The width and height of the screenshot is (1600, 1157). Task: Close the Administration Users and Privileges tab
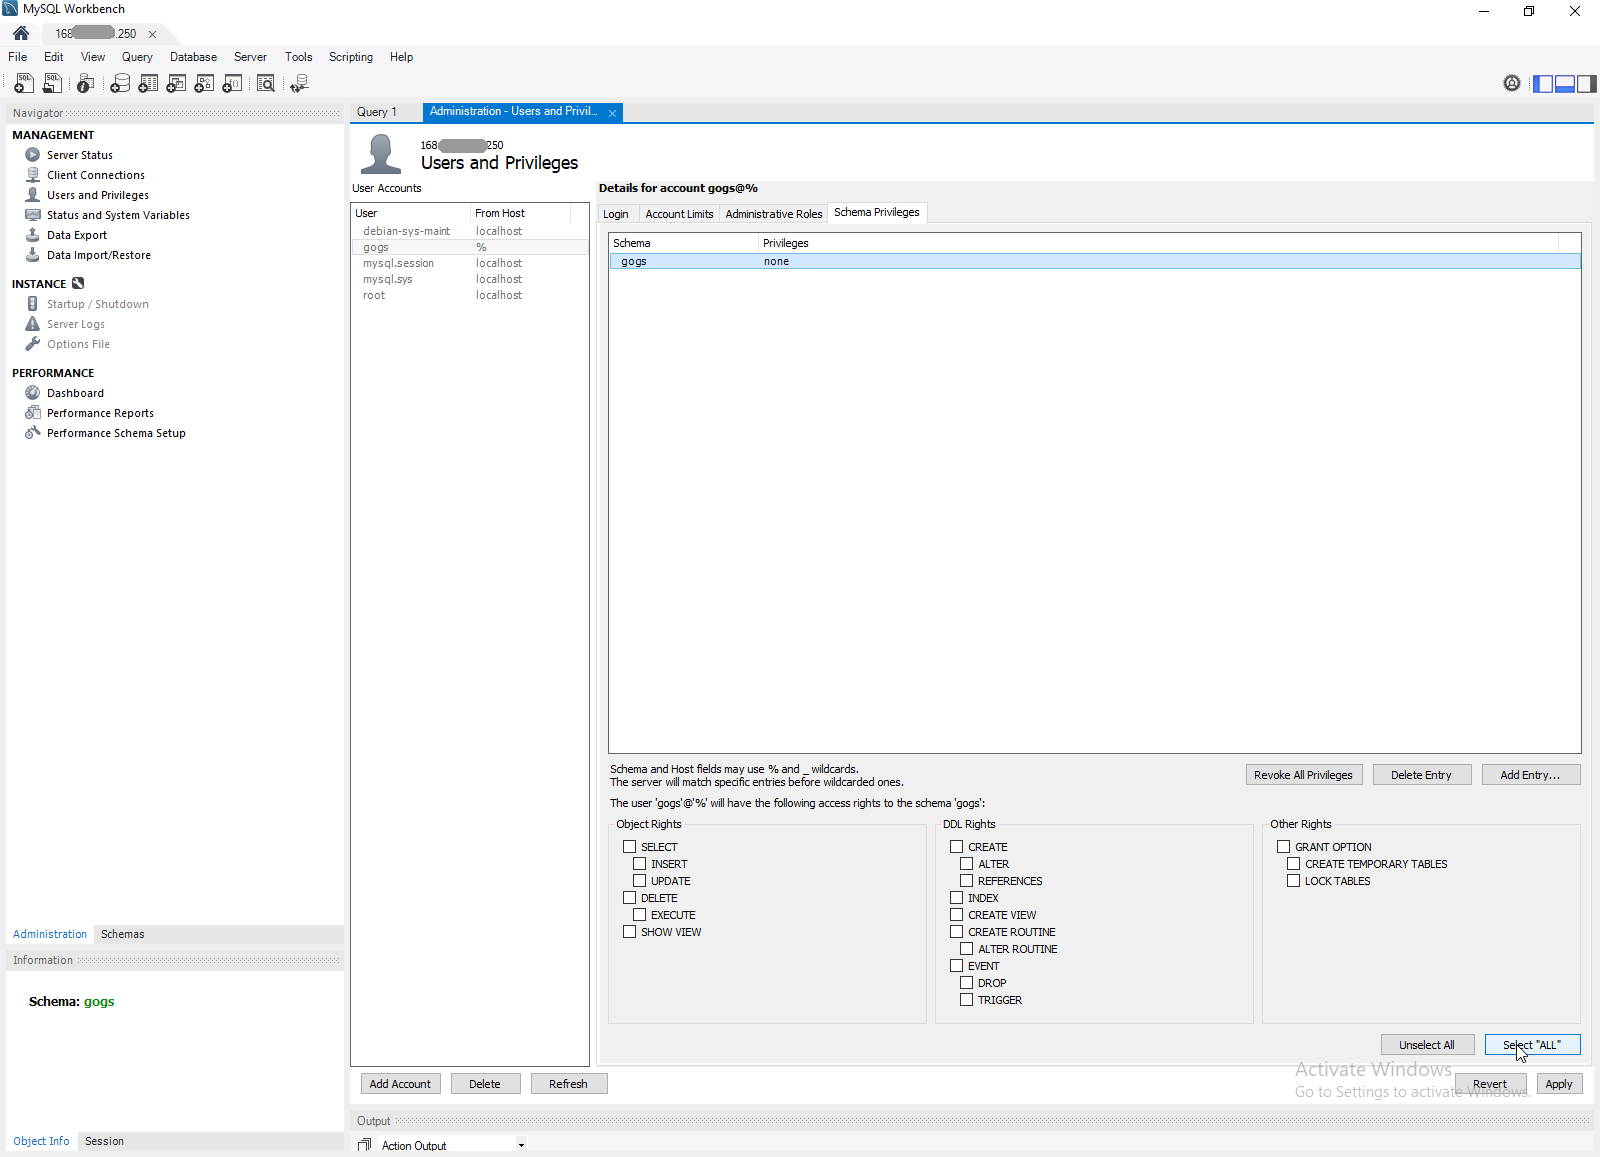[x=612, y=113]
